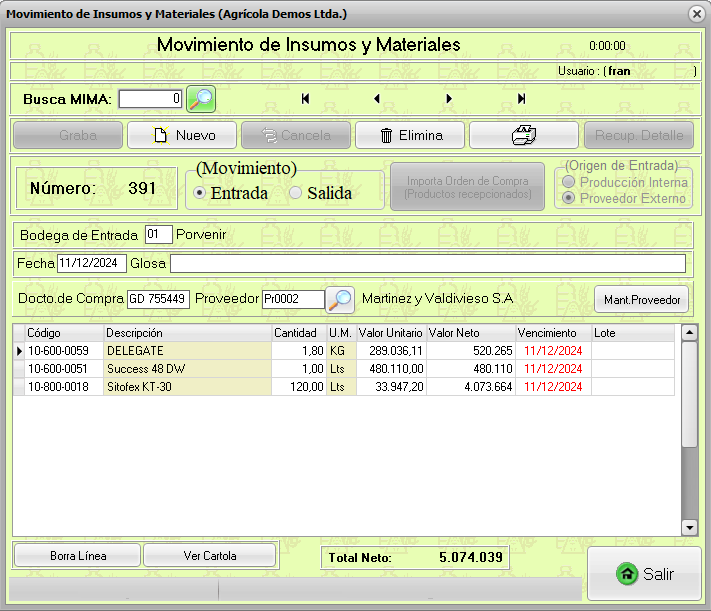711x611 pixels.
Task: Click the Docto.de Compra field
Action: (x=158, y=299)
